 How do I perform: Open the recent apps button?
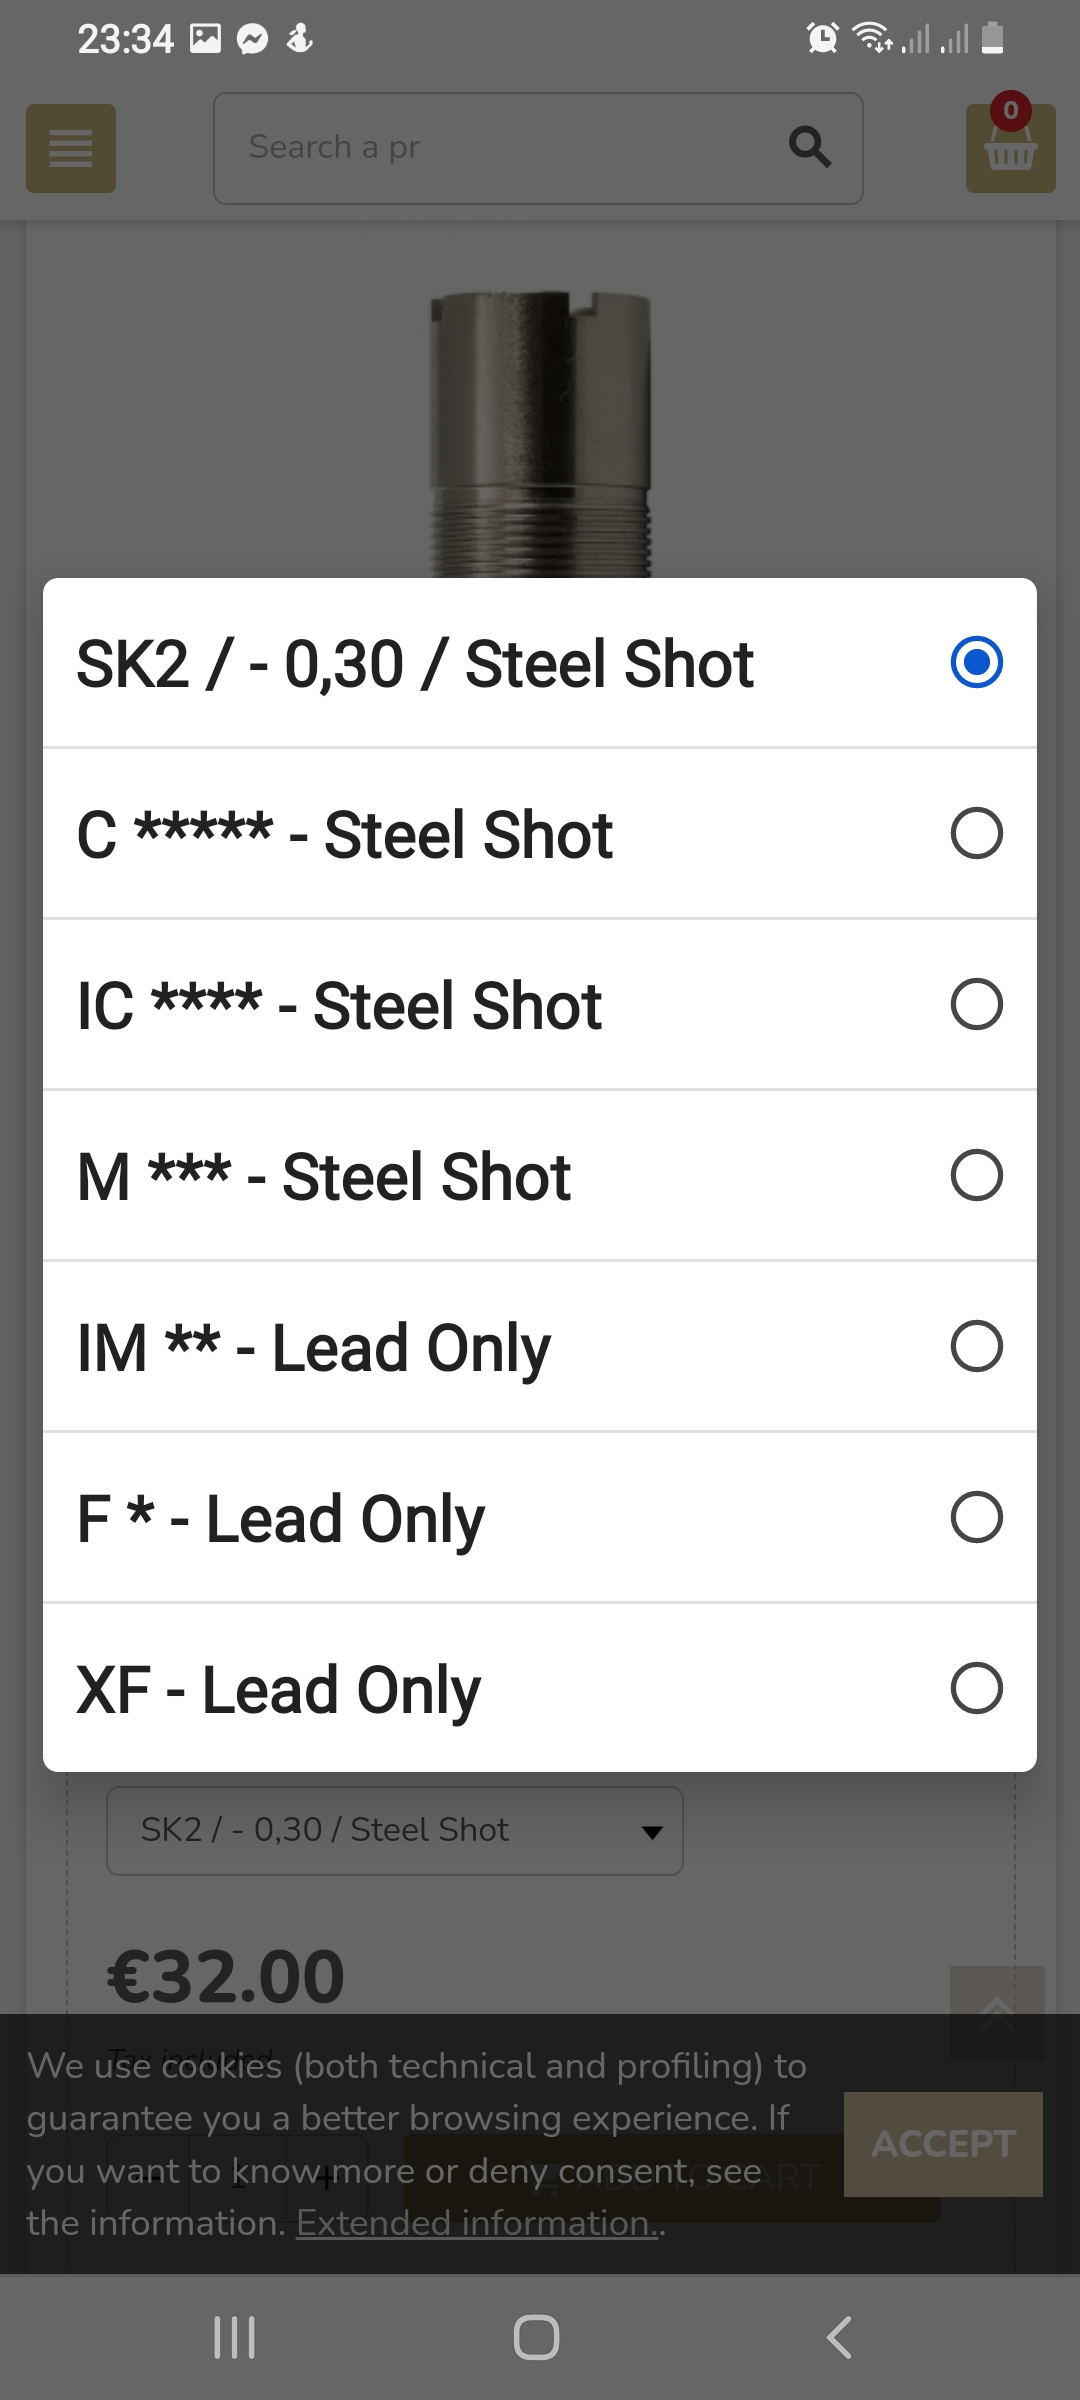pyautogui.click(x=235, y=2337)
